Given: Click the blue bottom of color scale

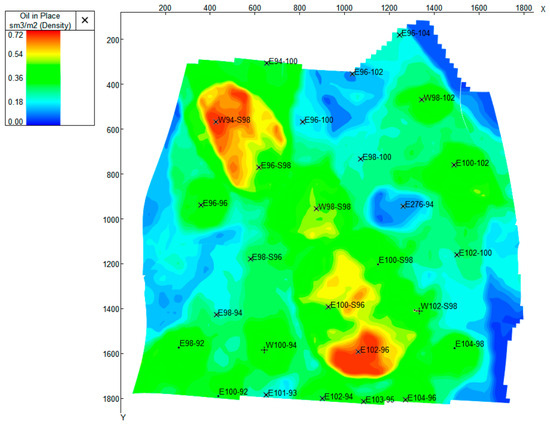Looking at the screenshot, I should pos(43,121).
